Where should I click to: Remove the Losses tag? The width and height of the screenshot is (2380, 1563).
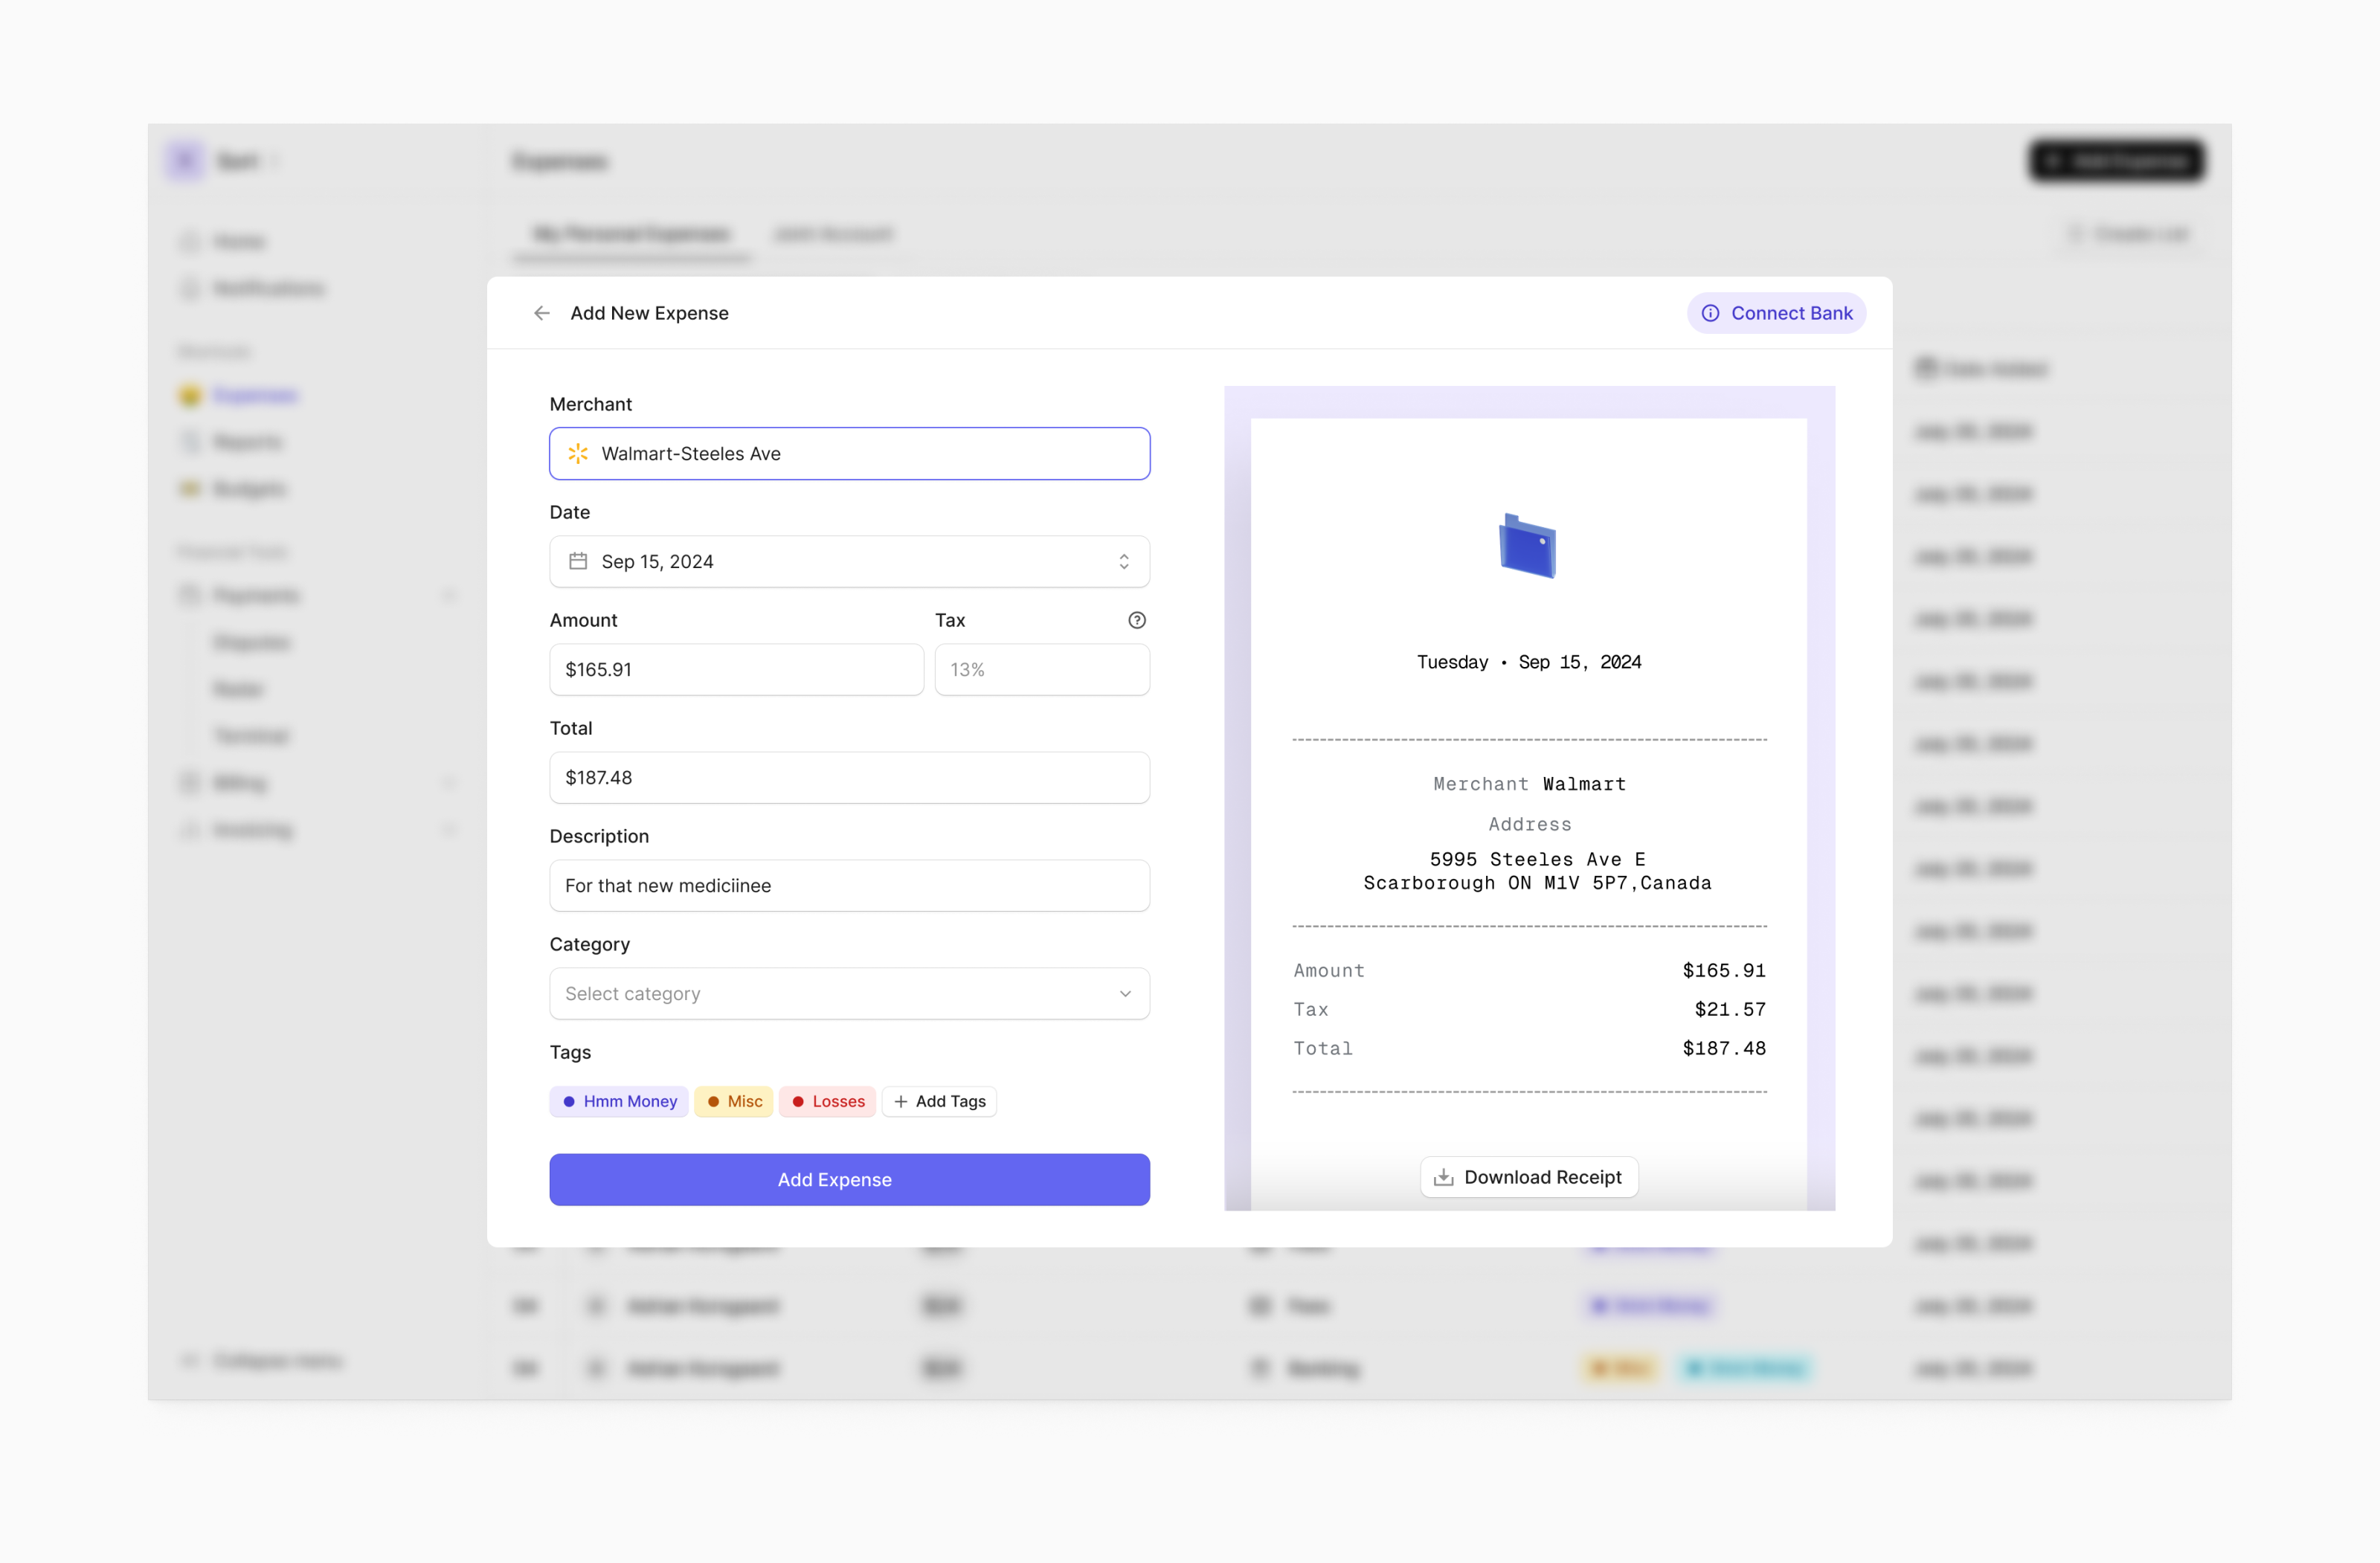(827, 1101)
